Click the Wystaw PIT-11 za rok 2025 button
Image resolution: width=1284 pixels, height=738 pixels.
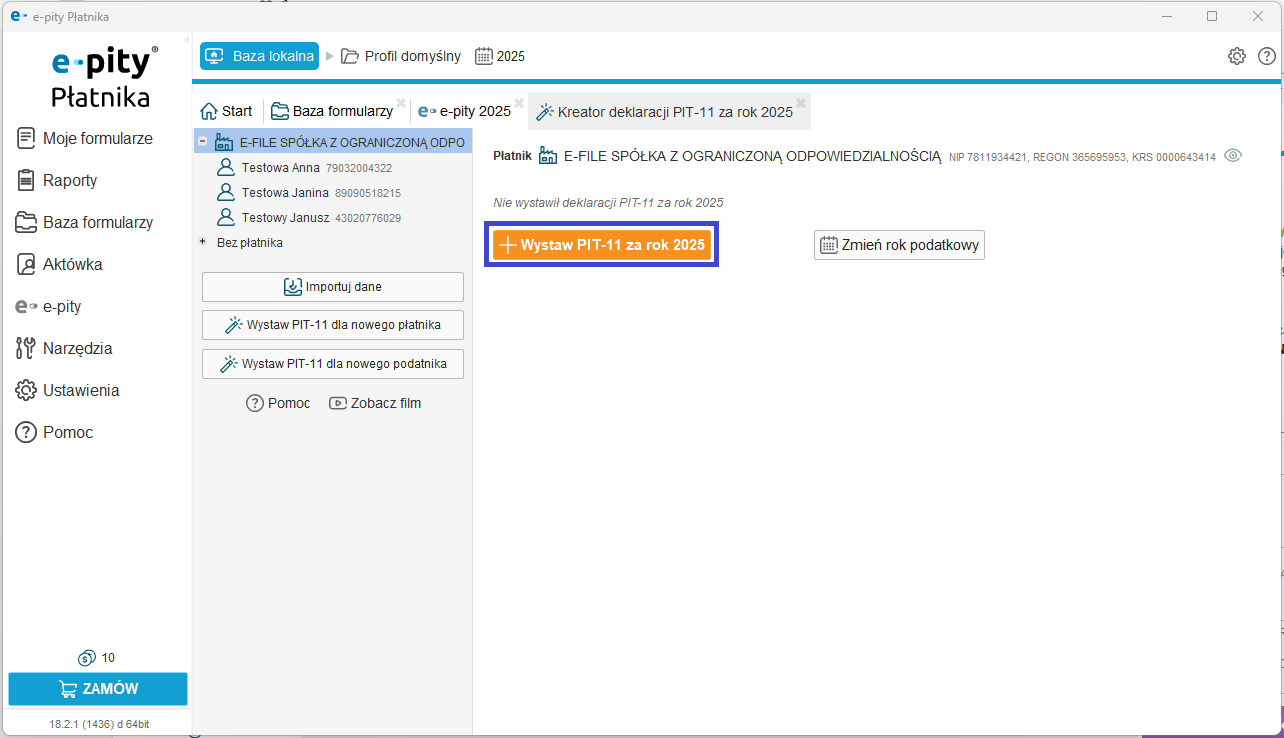[x=602, y=245]
